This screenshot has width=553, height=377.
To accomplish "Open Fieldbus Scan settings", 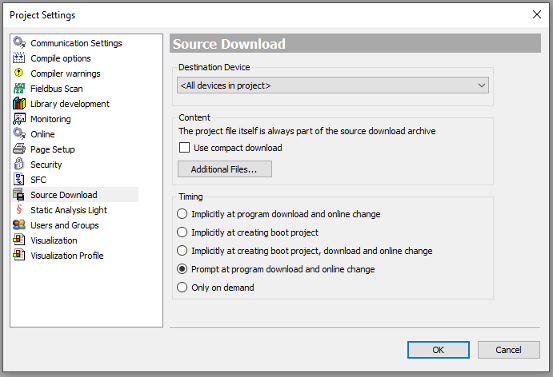I will pyautogui.click(x=56, y=89).
